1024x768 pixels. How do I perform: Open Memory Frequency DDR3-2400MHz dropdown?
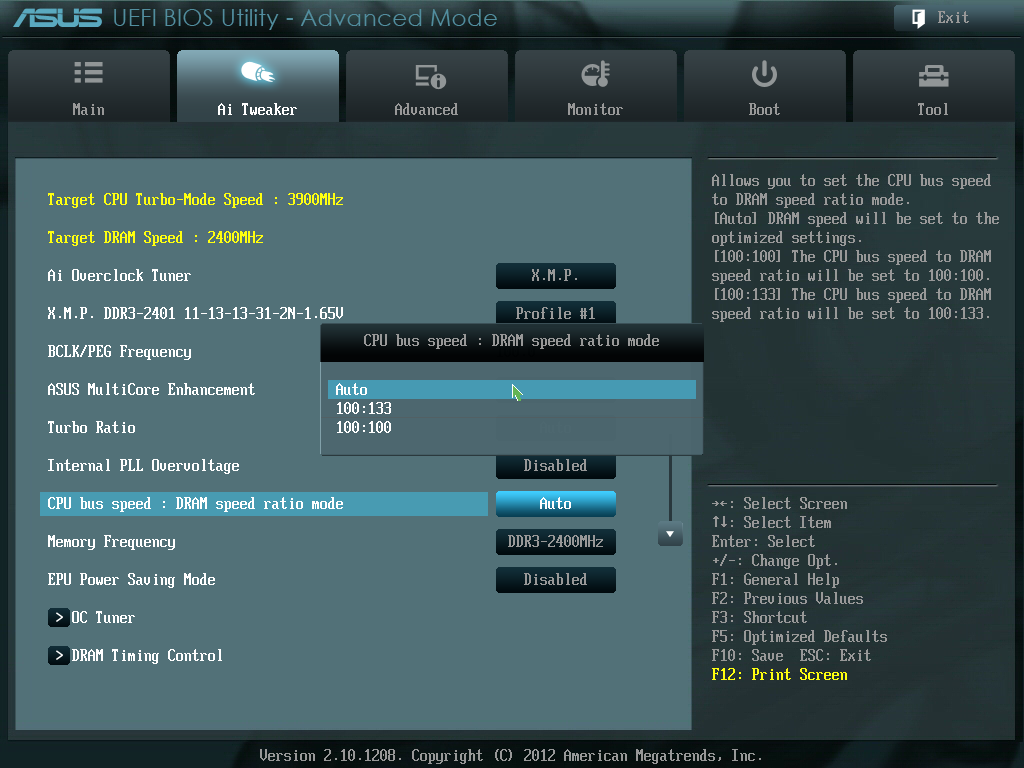[556, 541]
